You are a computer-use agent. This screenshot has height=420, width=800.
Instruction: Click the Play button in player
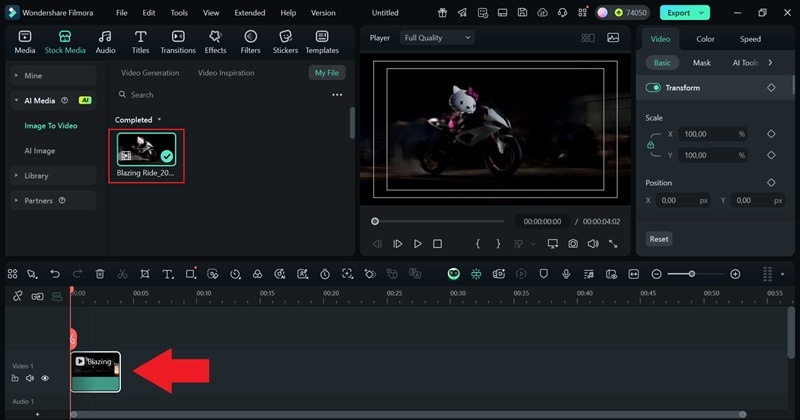[x=417, y=244]
